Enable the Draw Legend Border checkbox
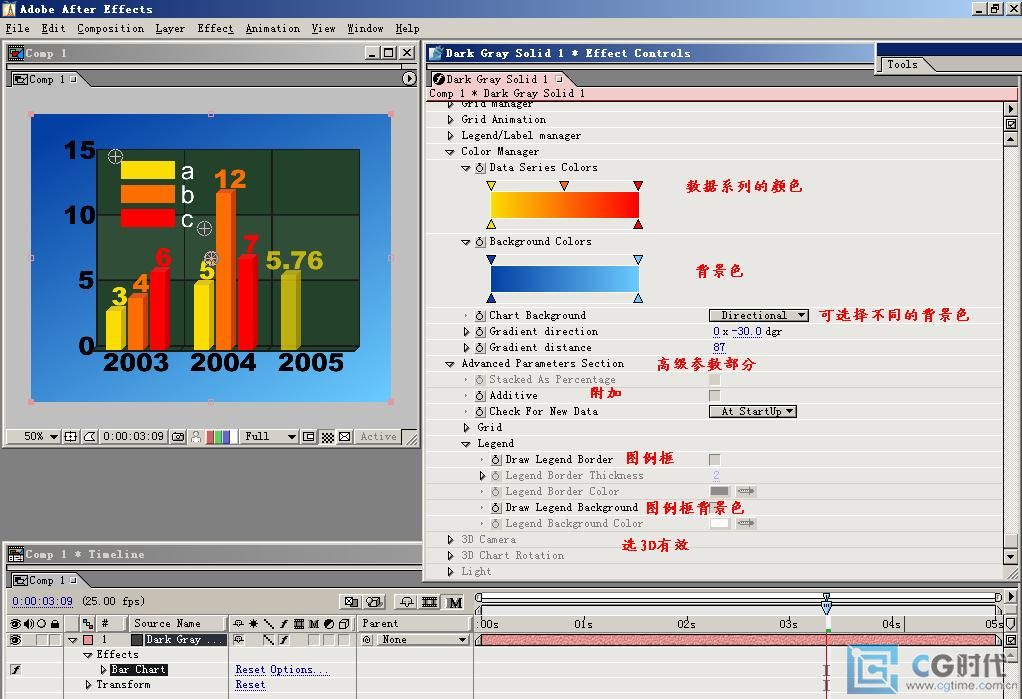The width and height of the screenshot is (1022, 699). (715, 460)
